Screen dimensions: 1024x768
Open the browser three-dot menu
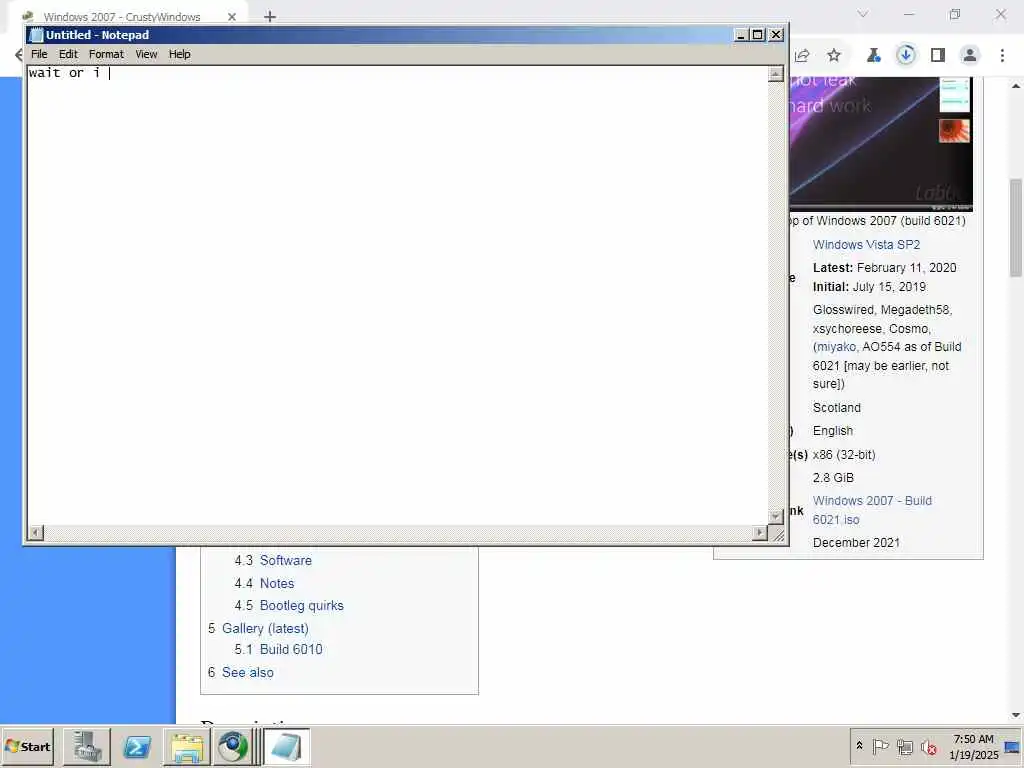1002,56
